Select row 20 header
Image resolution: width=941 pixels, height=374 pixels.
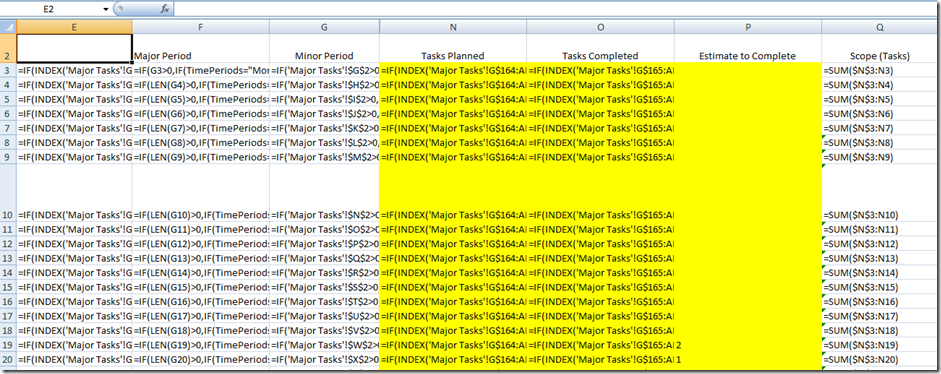coord(8,360)
